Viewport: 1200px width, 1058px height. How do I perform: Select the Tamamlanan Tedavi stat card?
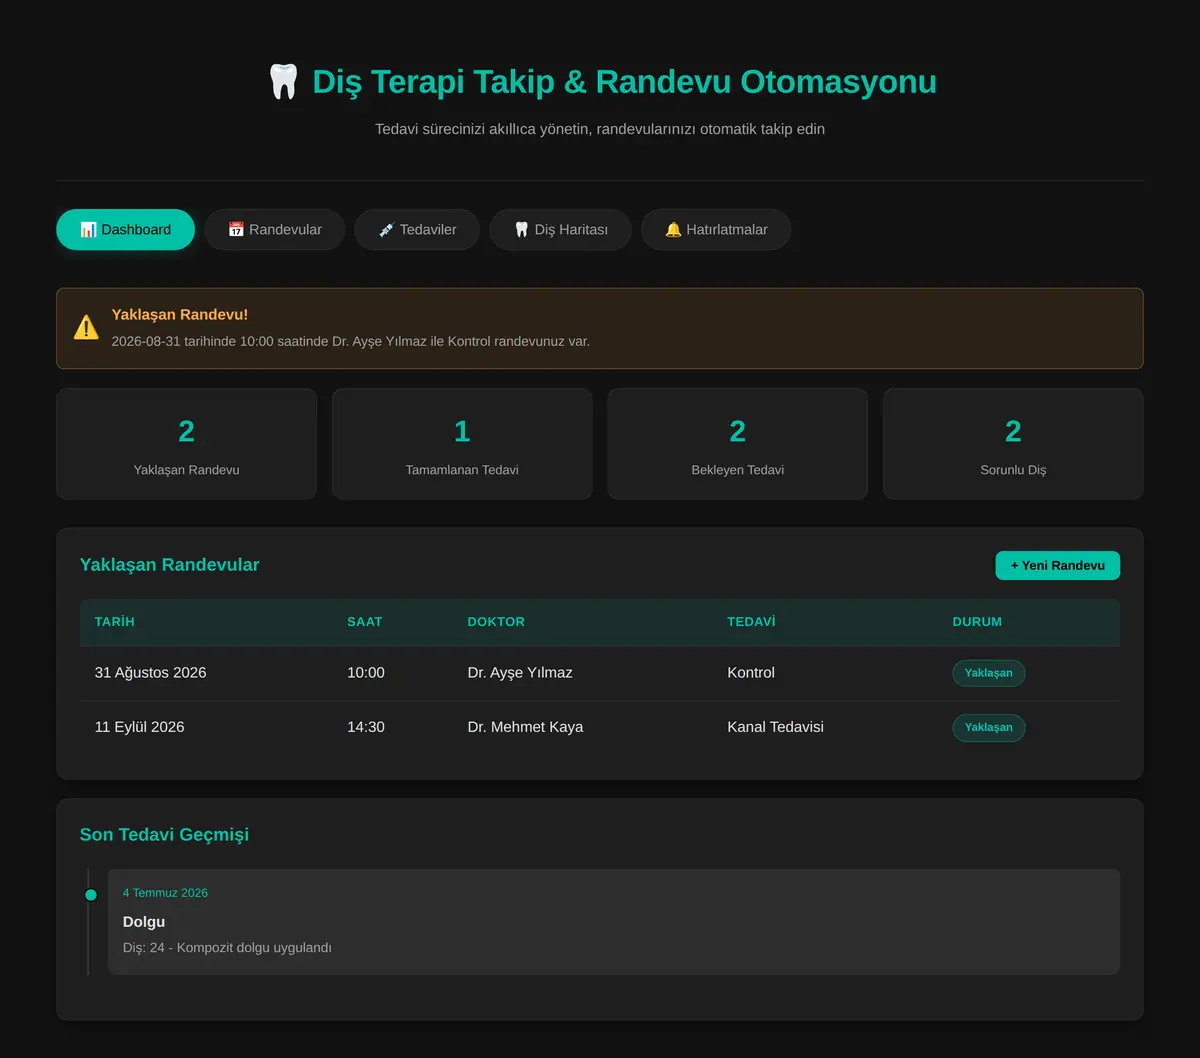pyautogui.click(x=462, y=444)
